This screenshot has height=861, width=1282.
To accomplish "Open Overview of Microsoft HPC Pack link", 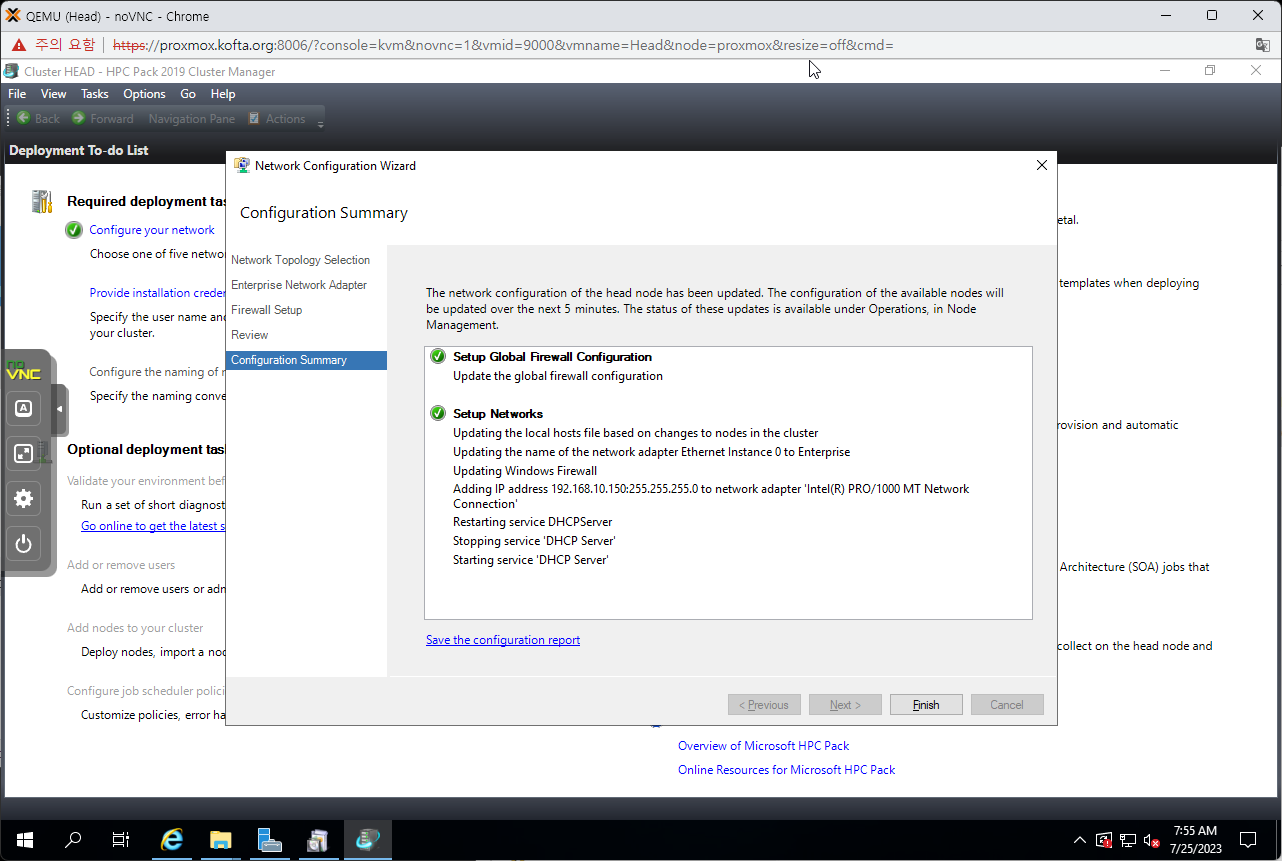I will click(x=763, y=746).
